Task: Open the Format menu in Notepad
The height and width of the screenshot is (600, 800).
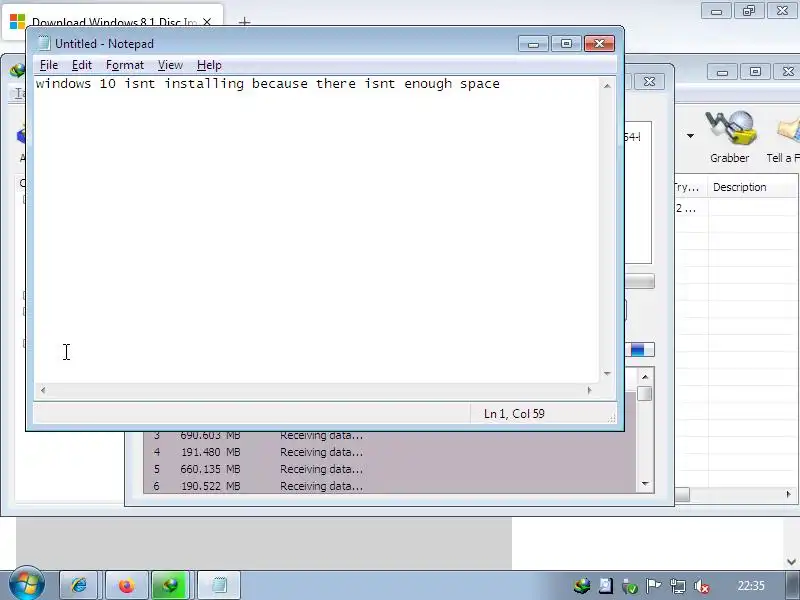Action: click(x=125, y=65)
